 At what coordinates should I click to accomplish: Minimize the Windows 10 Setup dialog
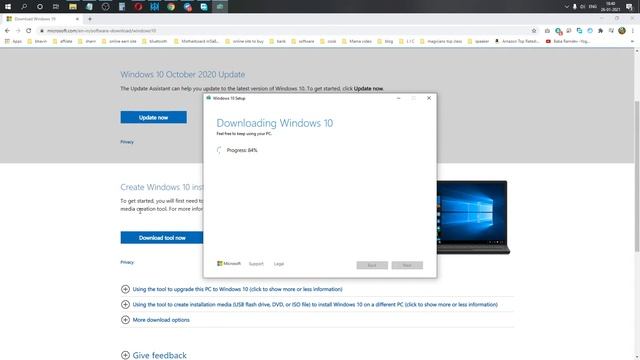pyautogui.click(x=398, y=98)
